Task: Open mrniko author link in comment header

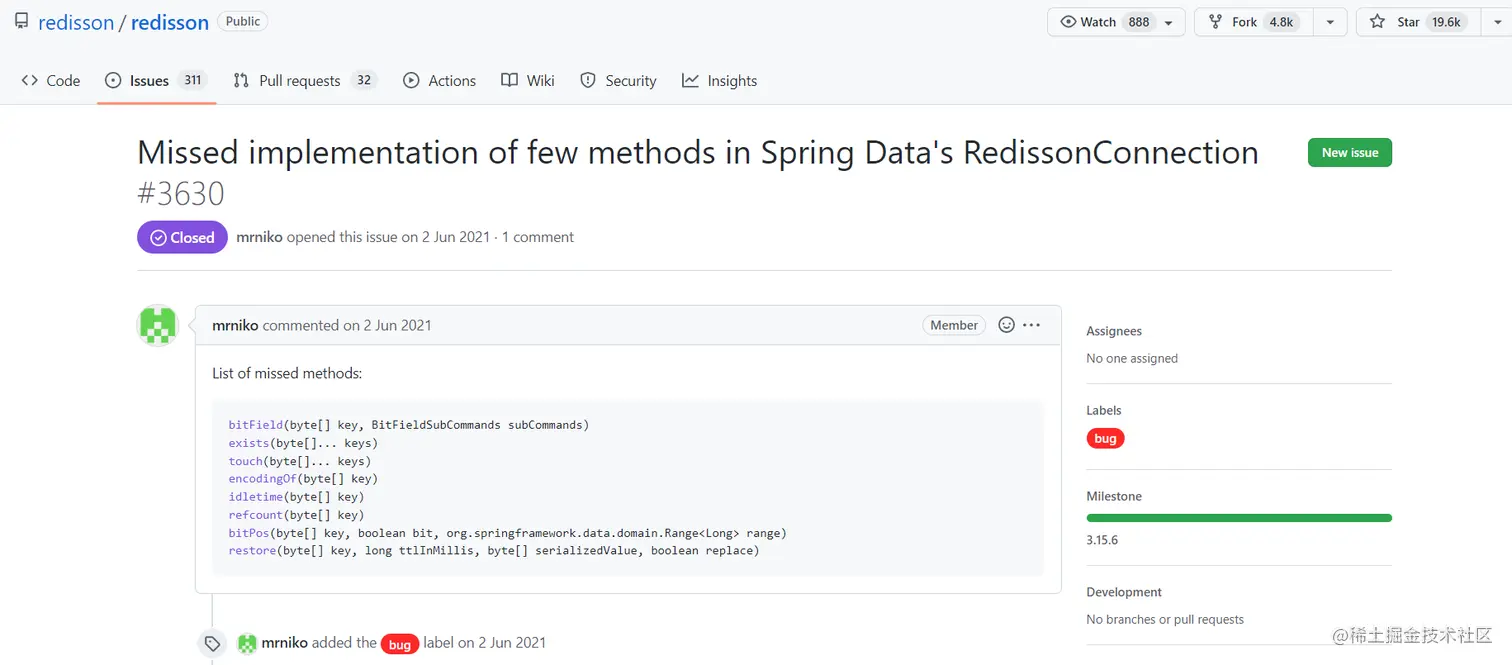Action: (x=235, y=325)
